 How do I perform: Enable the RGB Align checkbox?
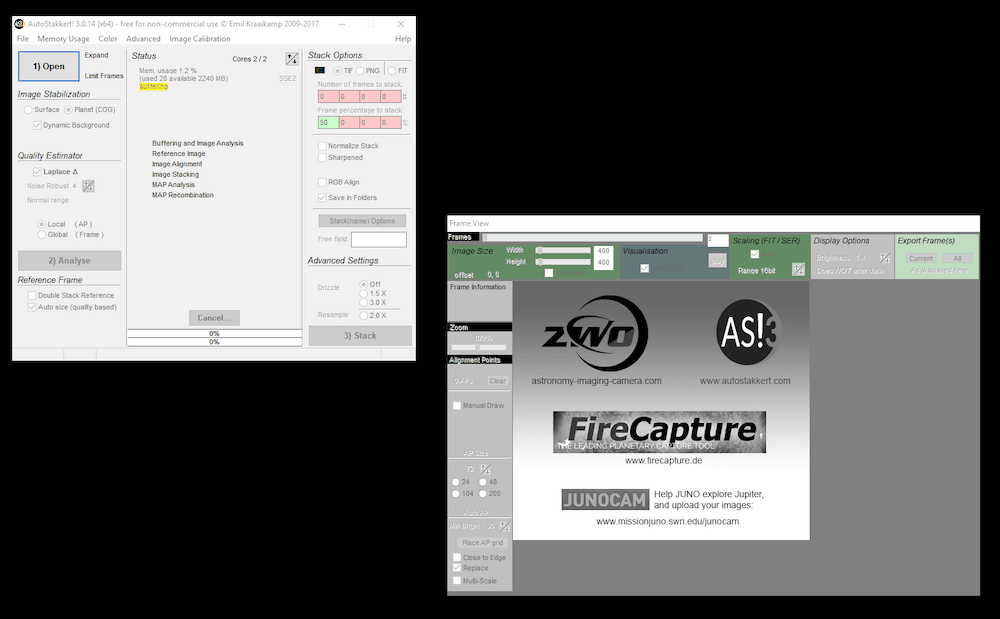(x=322, y=182)
